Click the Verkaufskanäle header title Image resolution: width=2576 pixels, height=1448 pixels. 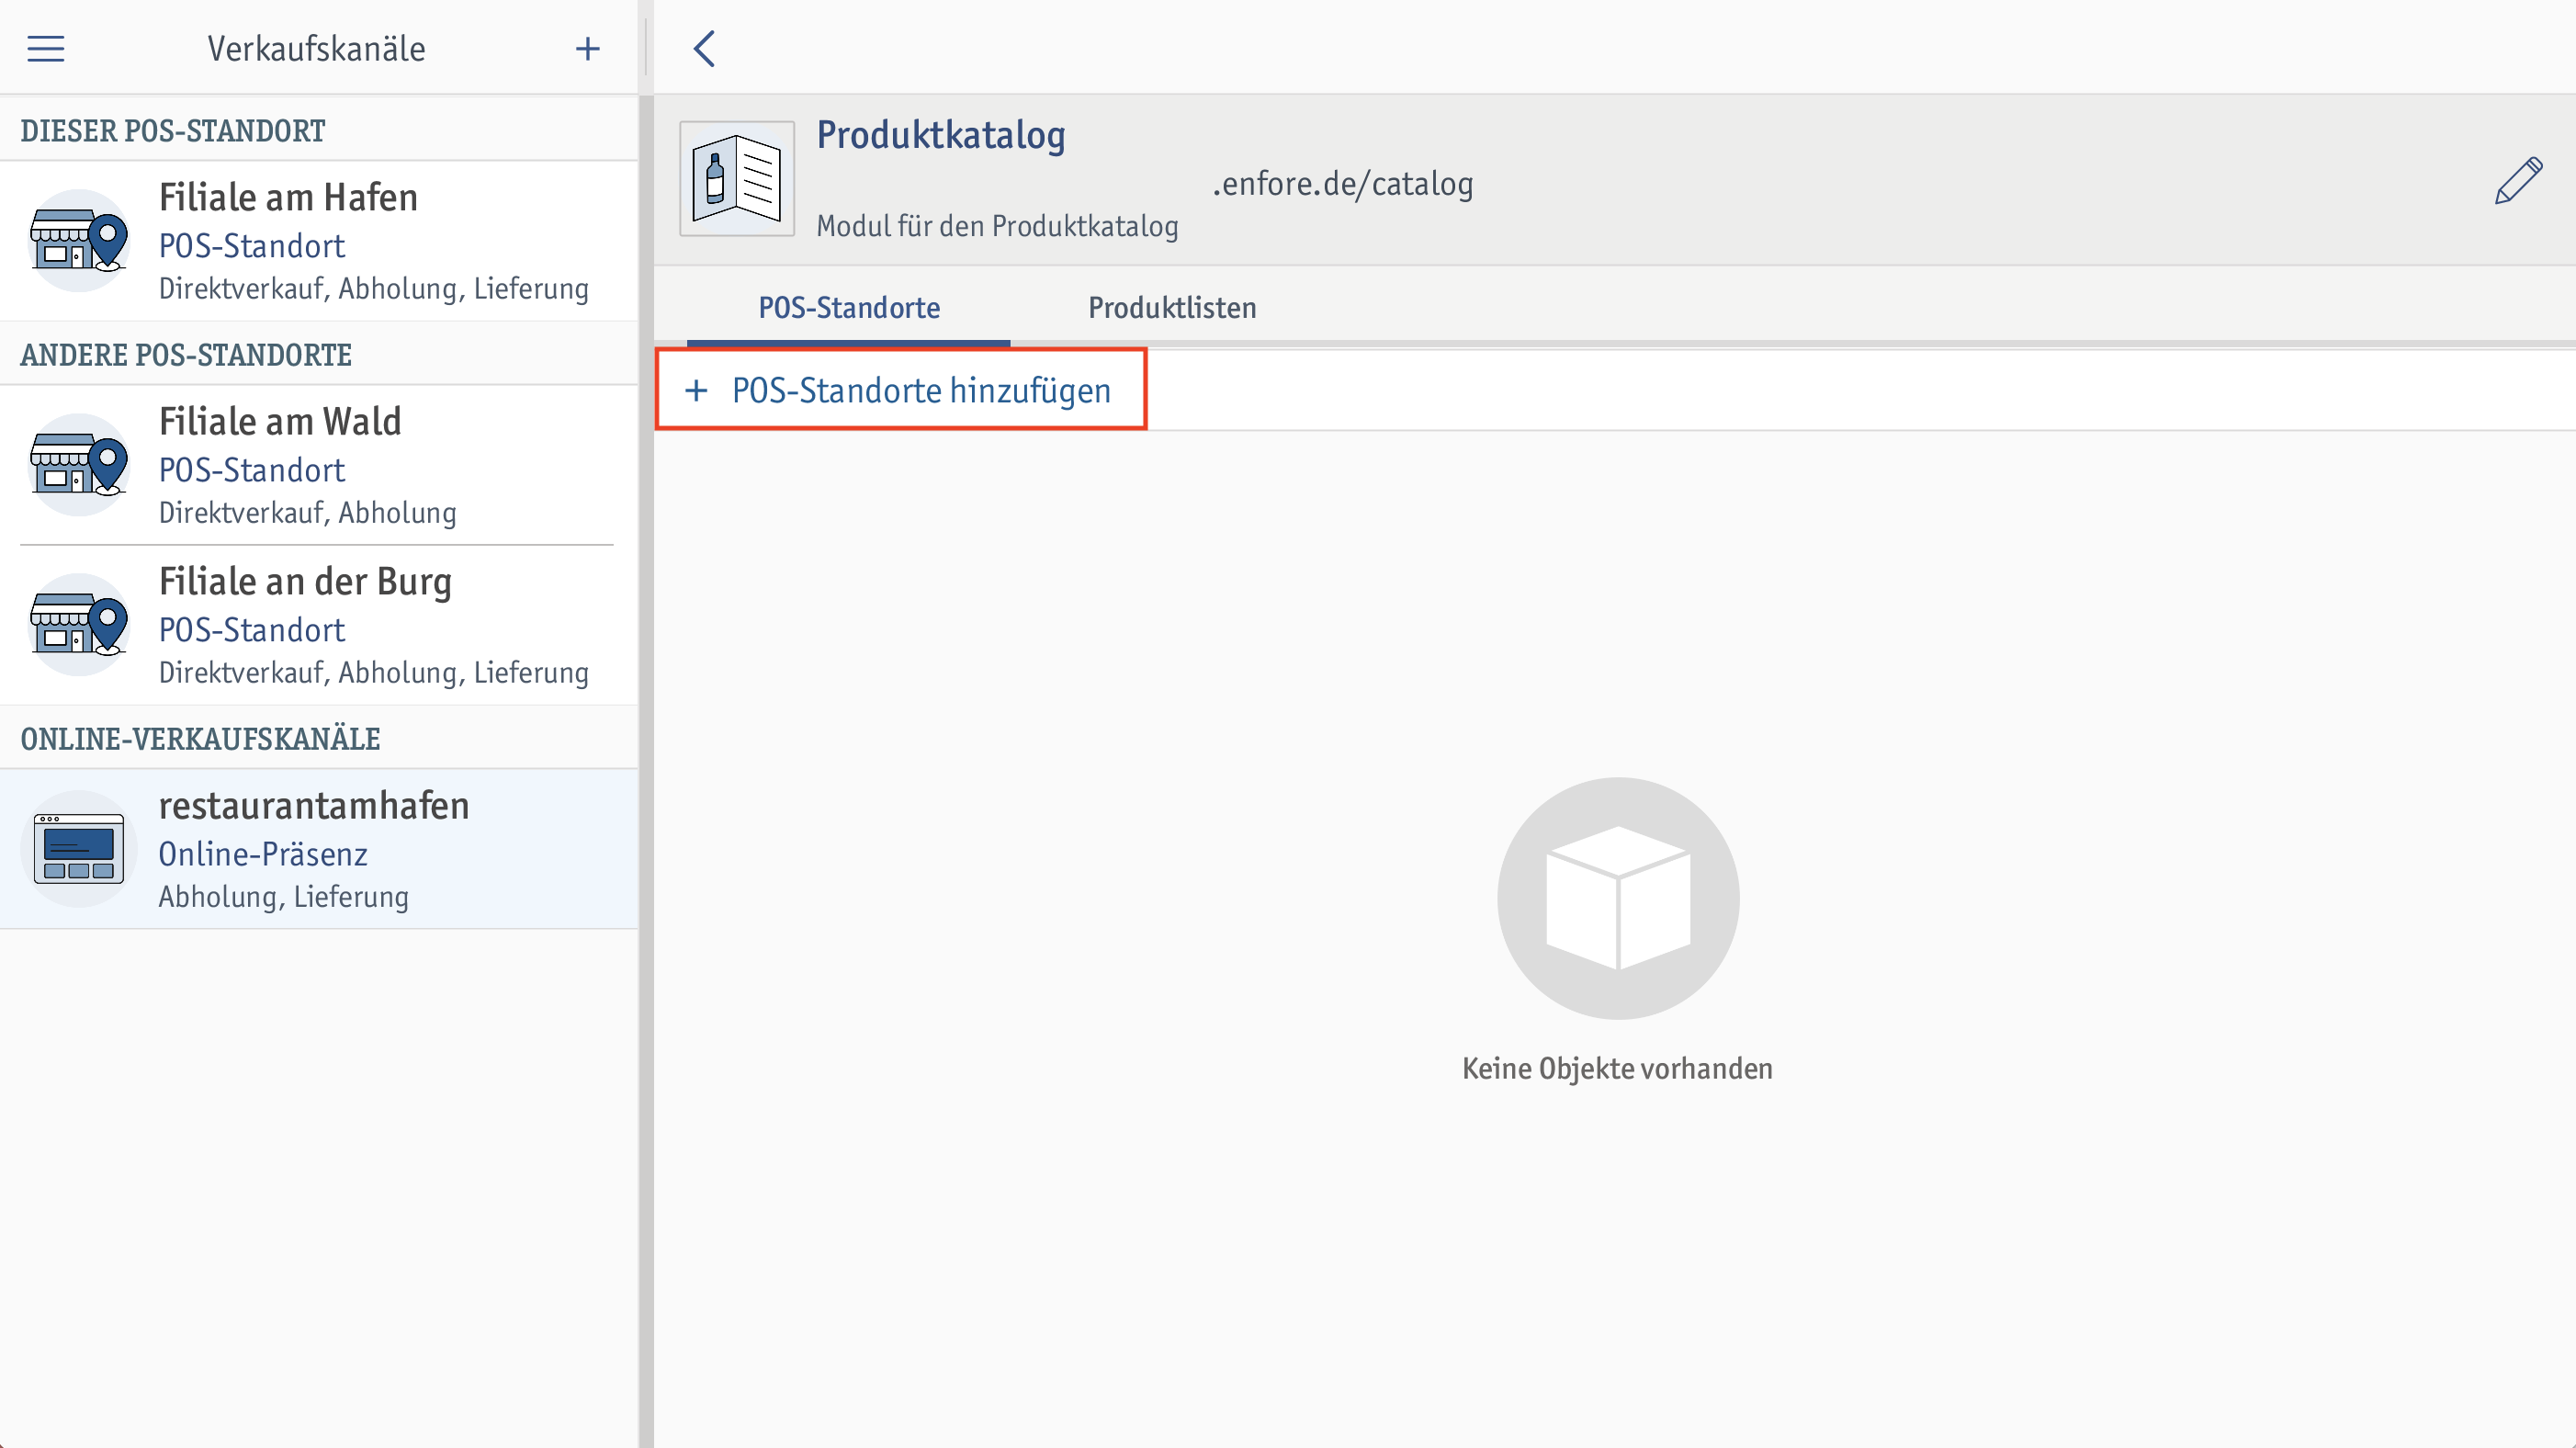point(316,48)
